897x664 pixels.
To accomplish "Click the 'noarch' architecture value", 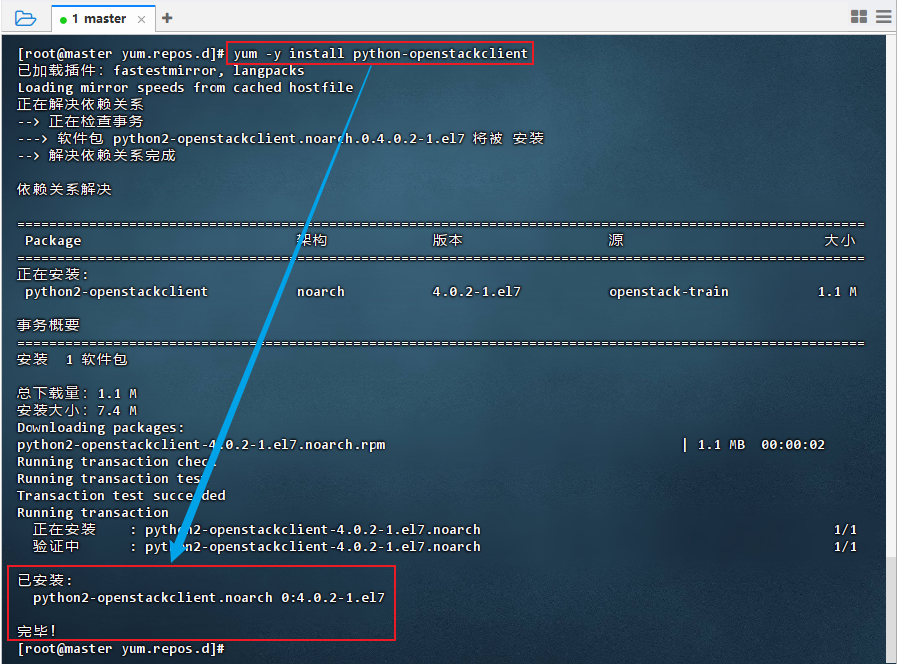I will pos(321,292).
